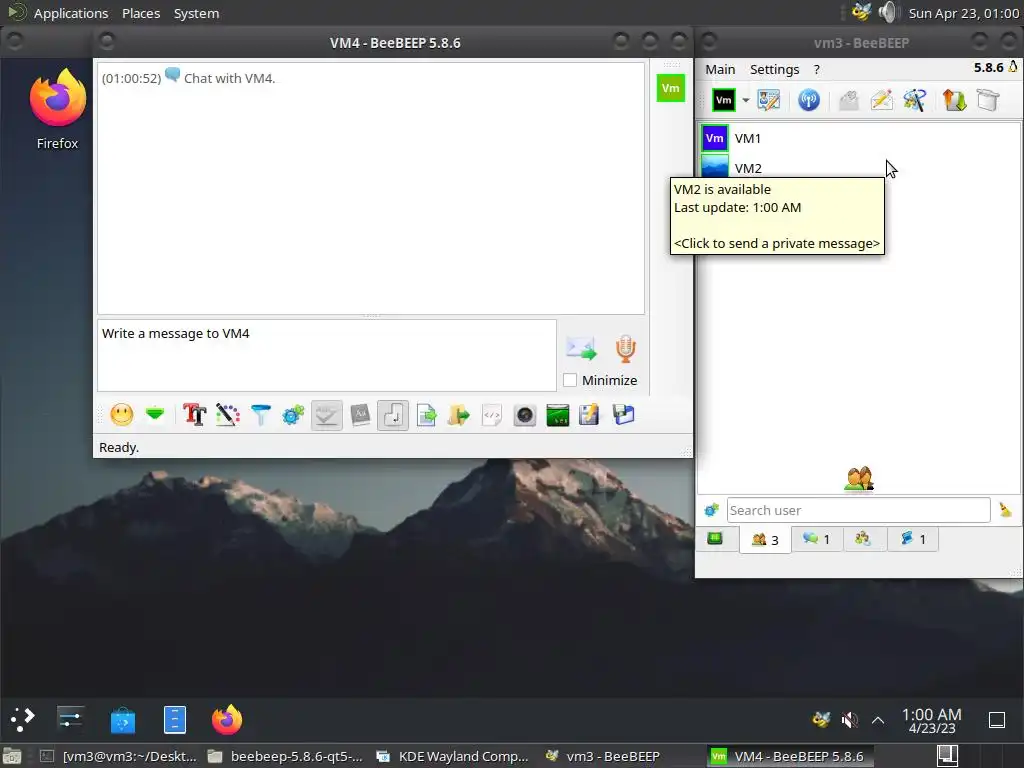This screenshot has height=768, width=1024.
Task: Open chat settings blue gear icon
Action: [293, 415]
